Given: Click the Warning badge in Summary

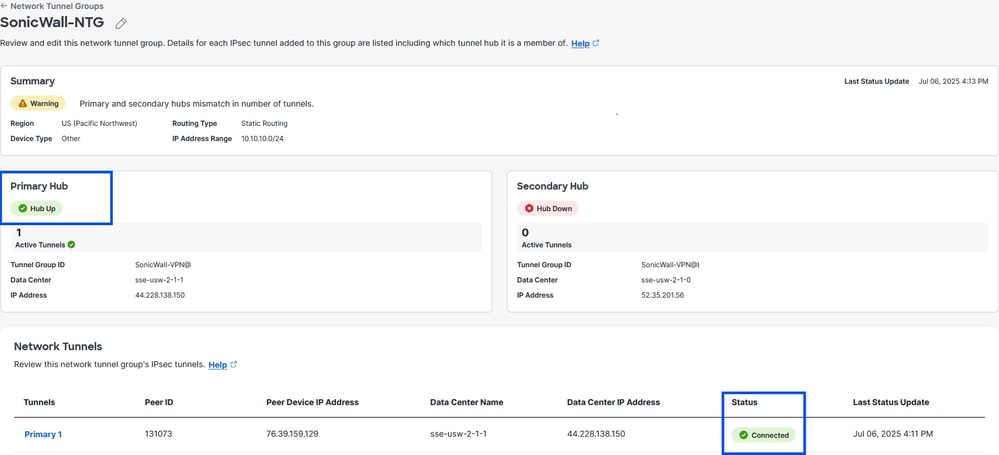Looking at the screenshot, I should pos(38,103).
